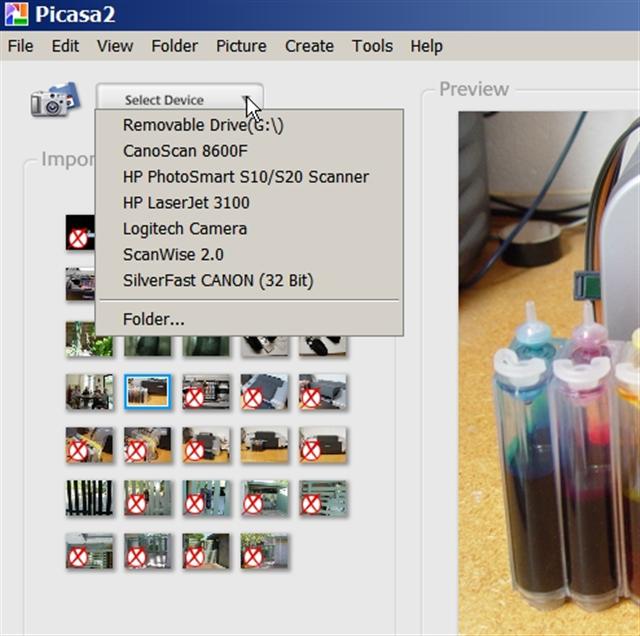Open the File menu

tap(20, 46)
